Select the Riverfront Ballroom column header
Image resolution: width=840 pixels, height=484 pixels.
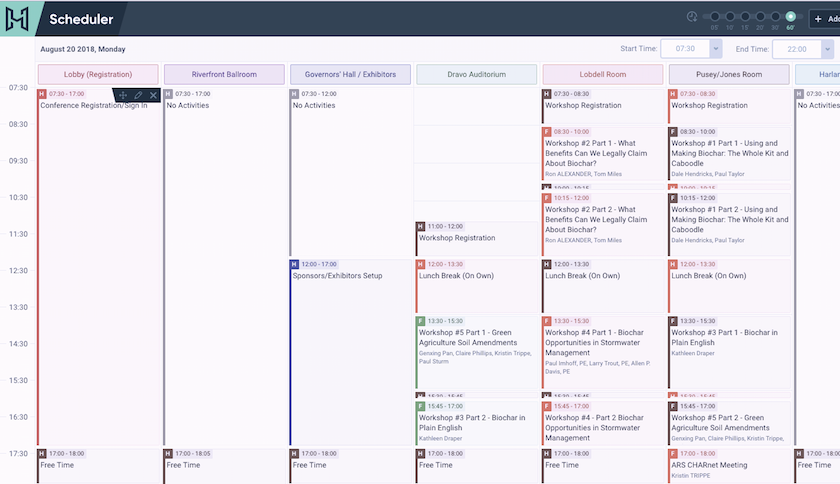pyautogui.click(x=224, y=74)
